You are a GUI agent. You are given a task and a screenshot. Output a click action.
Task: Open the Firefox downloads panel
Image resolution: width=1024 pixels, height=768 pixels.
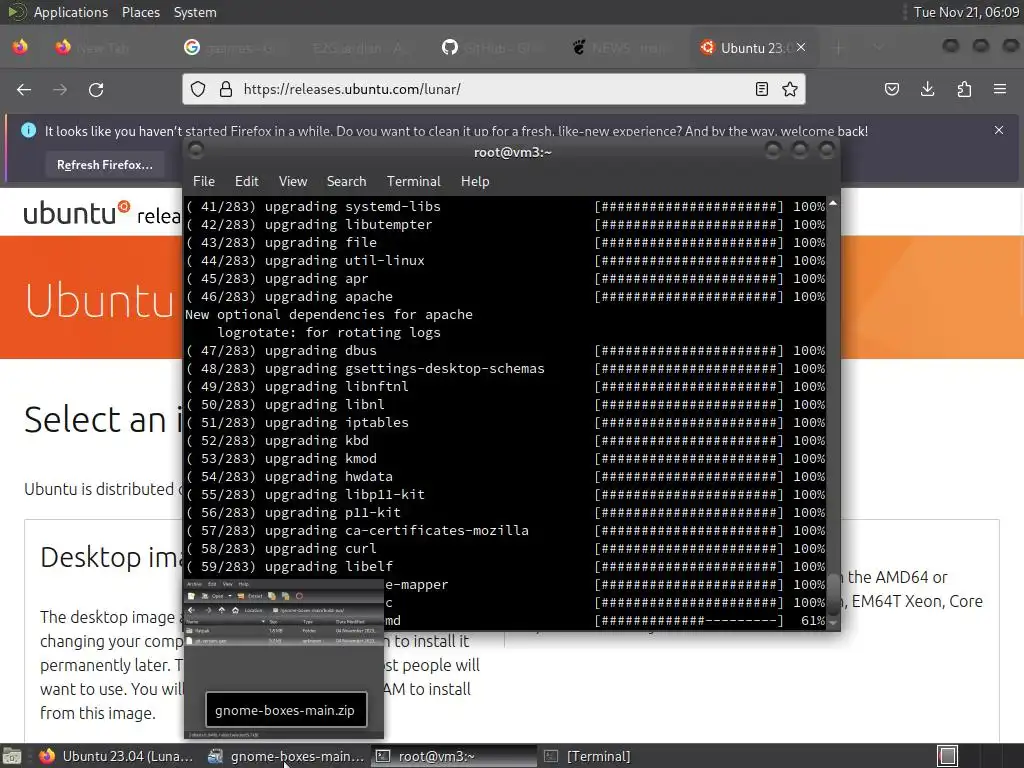(x=927, y=89)
